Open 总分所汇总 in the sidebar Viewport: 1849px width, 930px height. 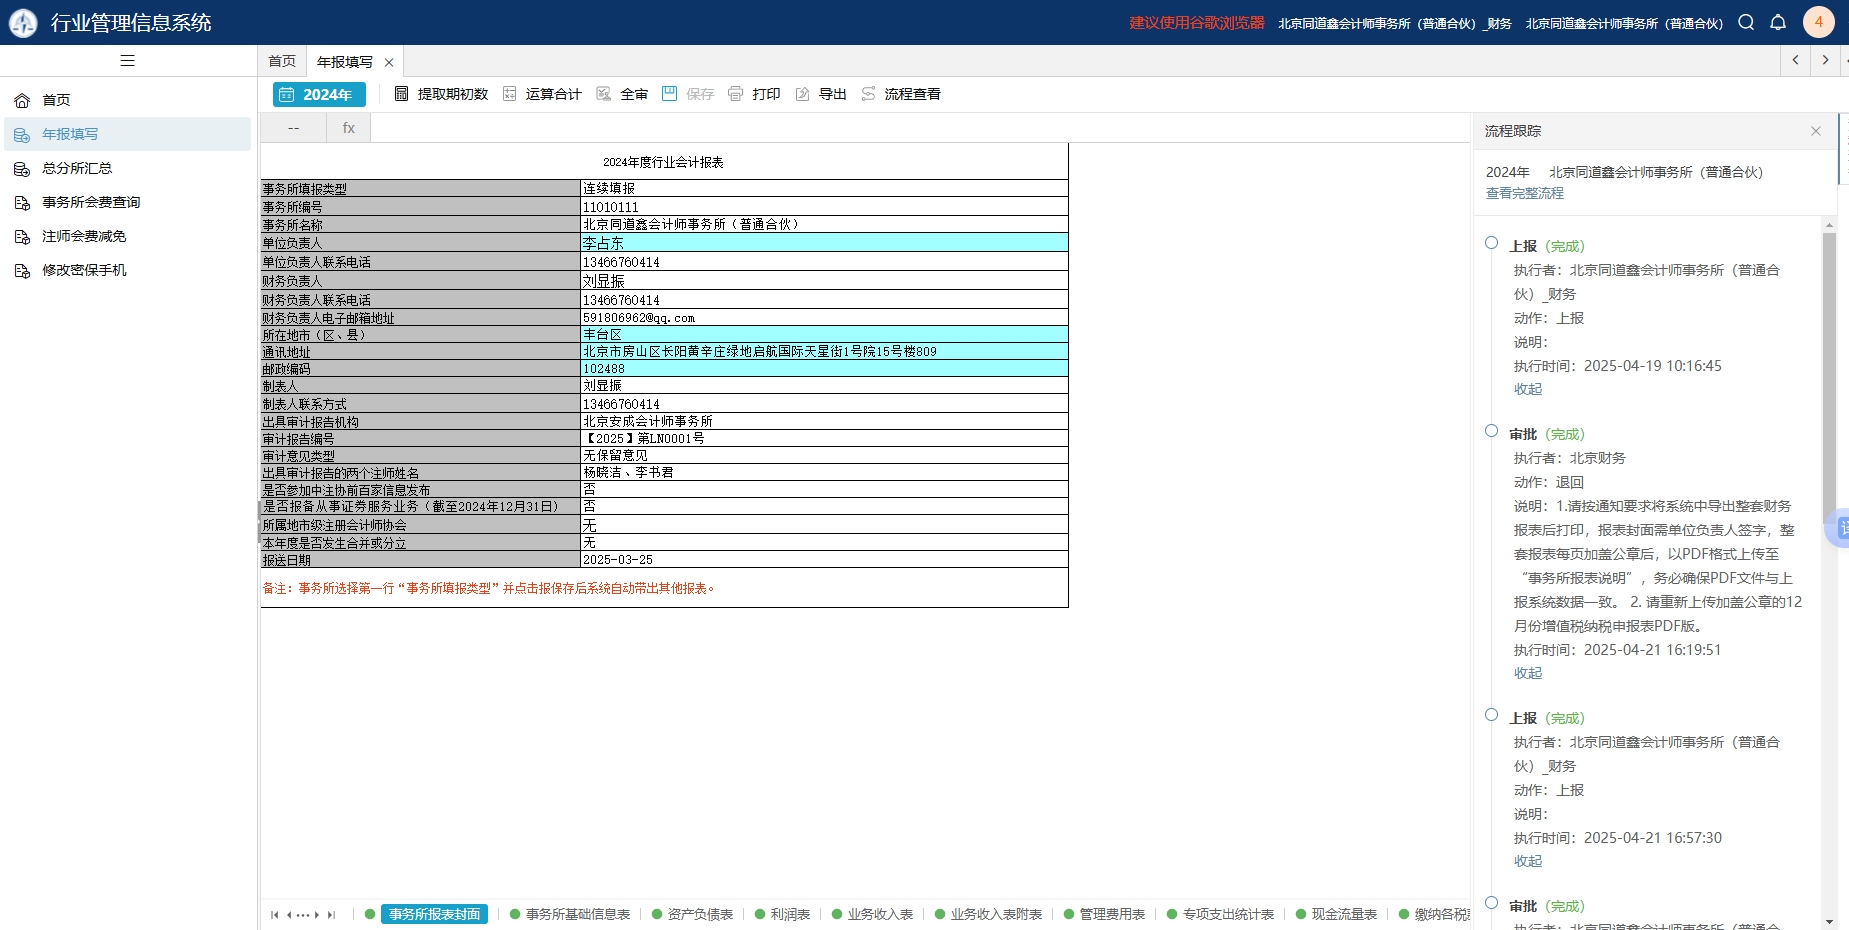77,168
